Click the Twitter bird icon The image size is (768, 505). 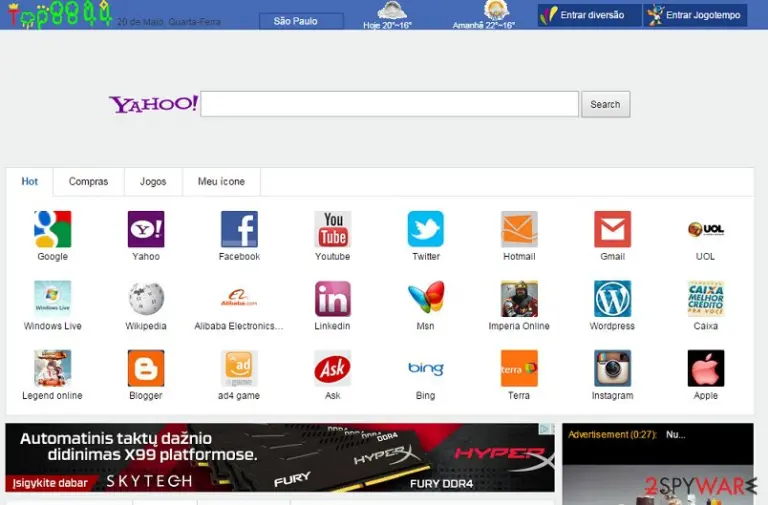coord(426,229)
